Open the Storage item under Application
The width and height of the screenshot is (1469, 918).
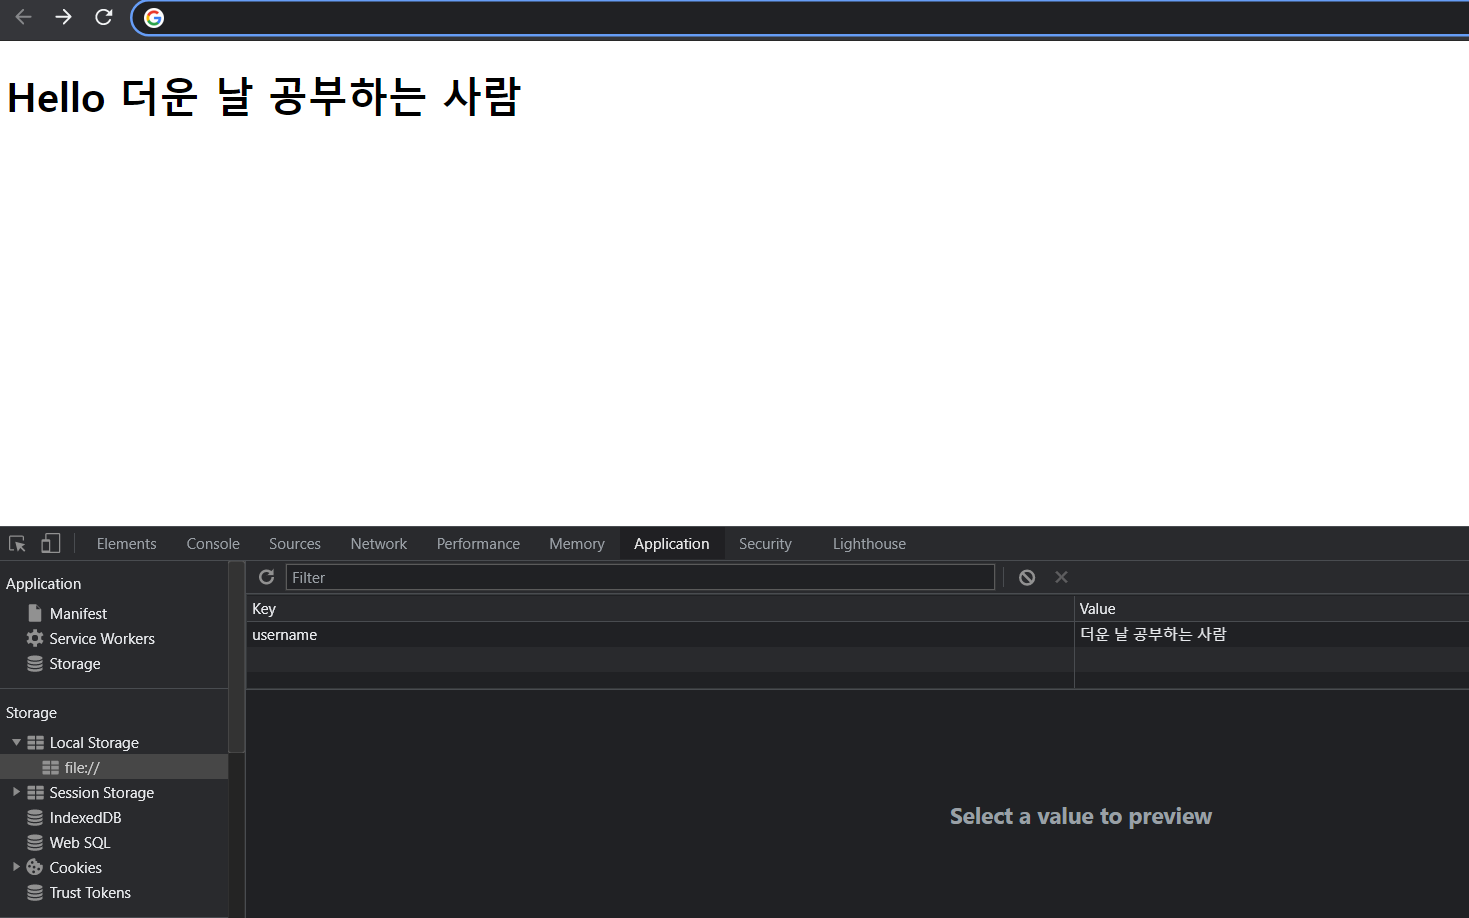75,664
